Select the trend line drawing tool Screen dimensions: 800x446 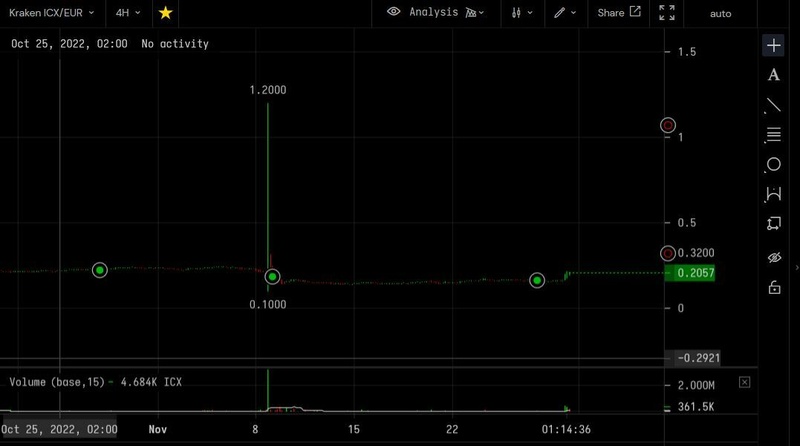773,106
